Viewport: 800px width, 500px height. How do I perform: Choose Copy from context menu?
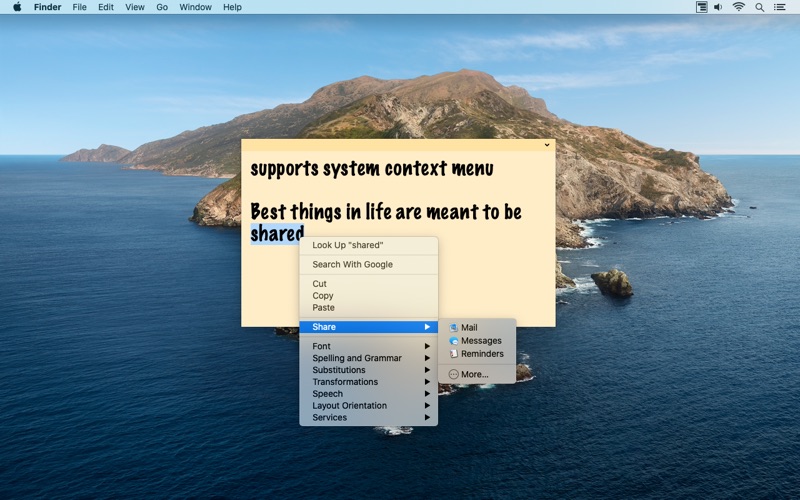pyautogui.click(x=368, y=295)
